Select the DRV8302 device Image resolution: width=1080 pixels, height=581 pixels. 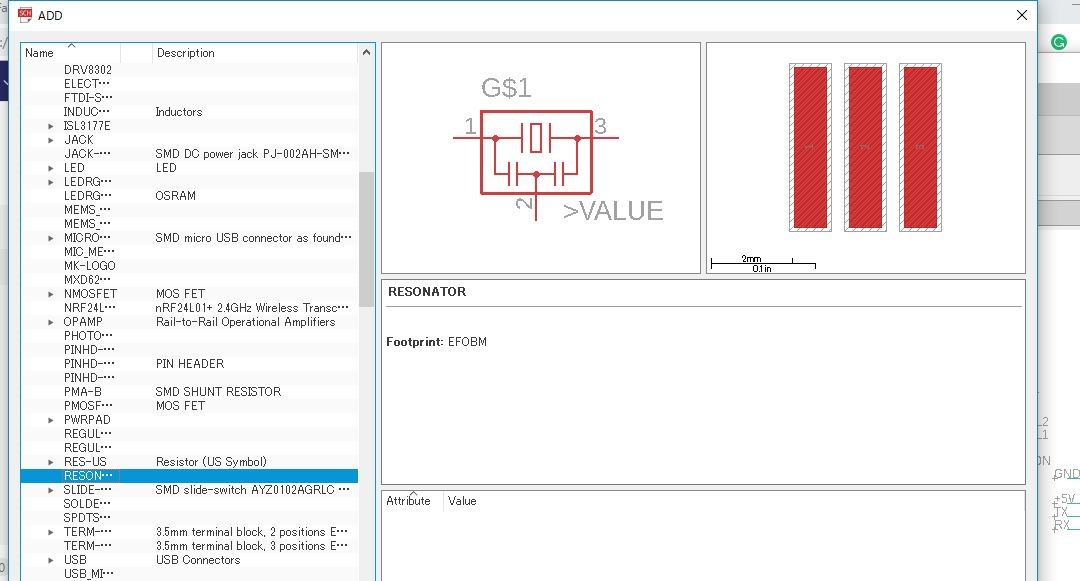(x=87, y=70)
